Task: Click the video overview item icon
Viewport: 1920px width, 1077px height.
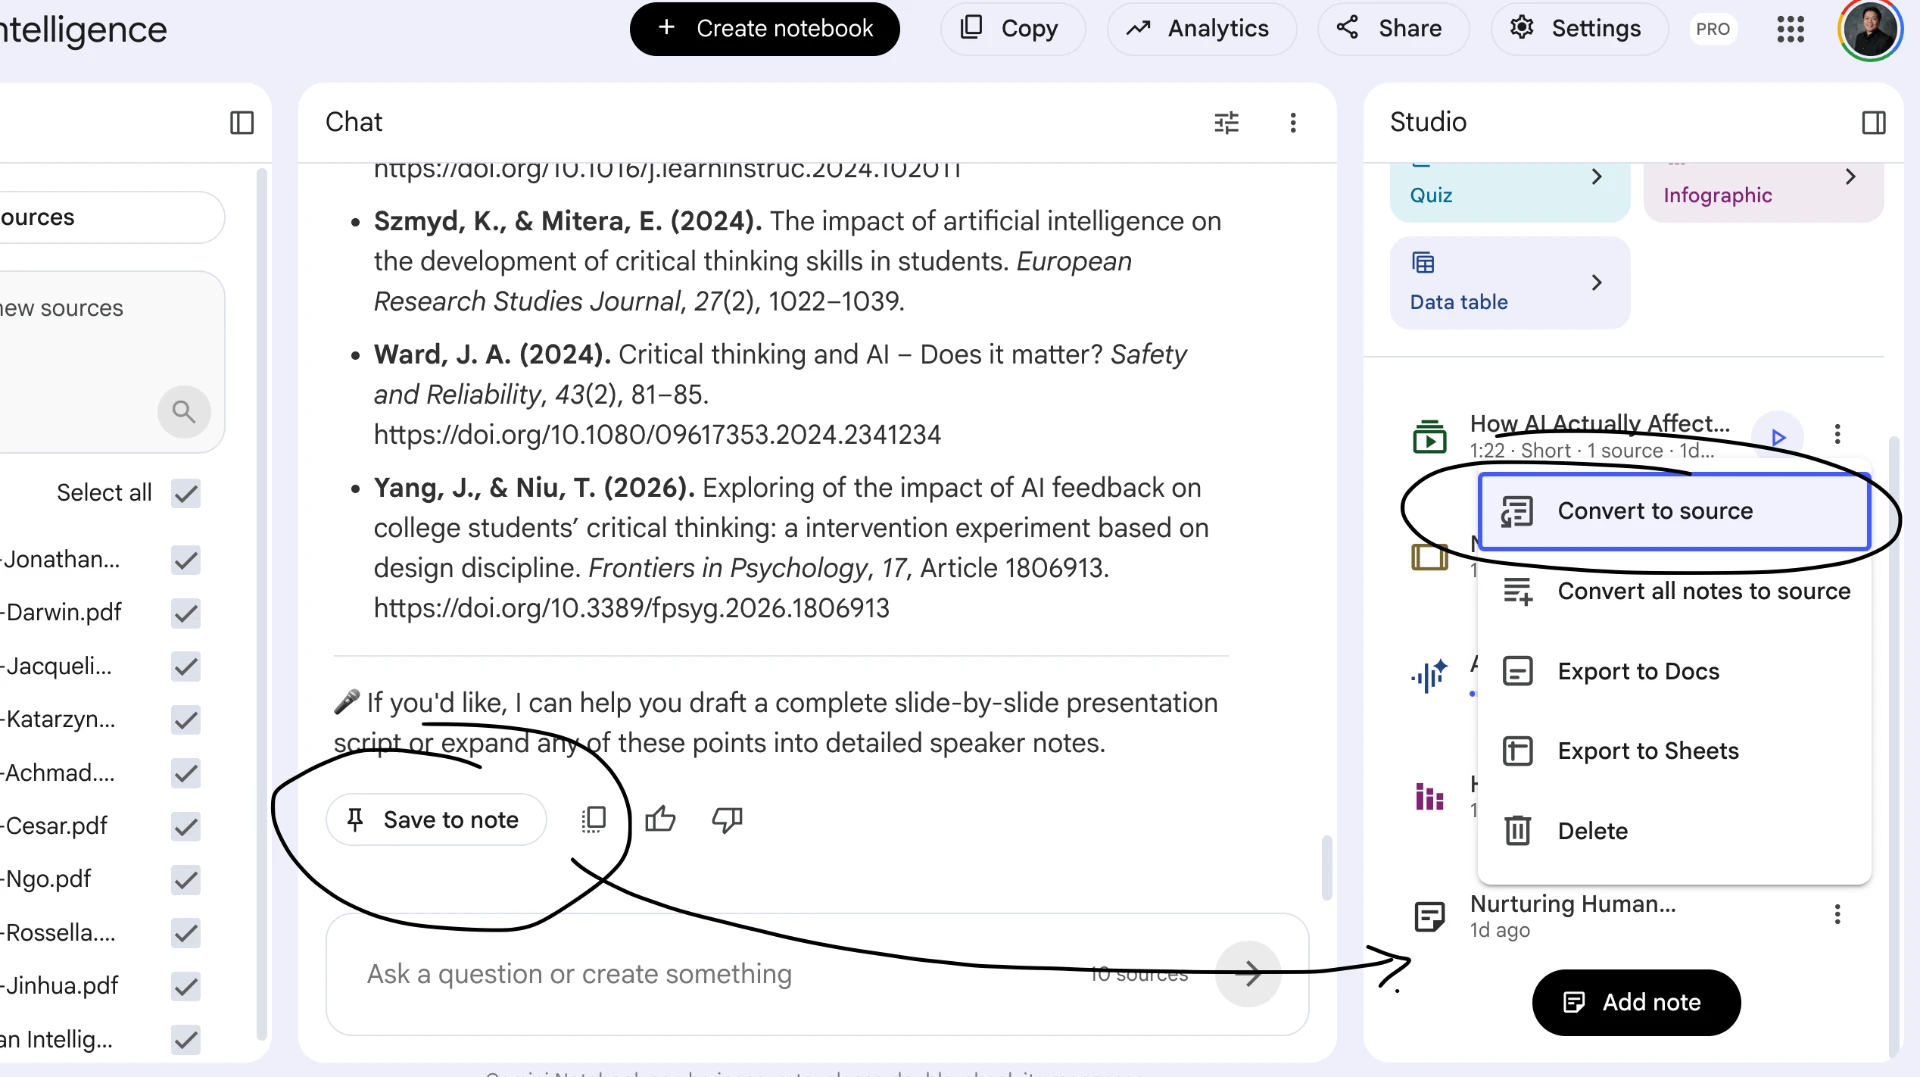Action: pyautogui.click(x=1430, y=437)
